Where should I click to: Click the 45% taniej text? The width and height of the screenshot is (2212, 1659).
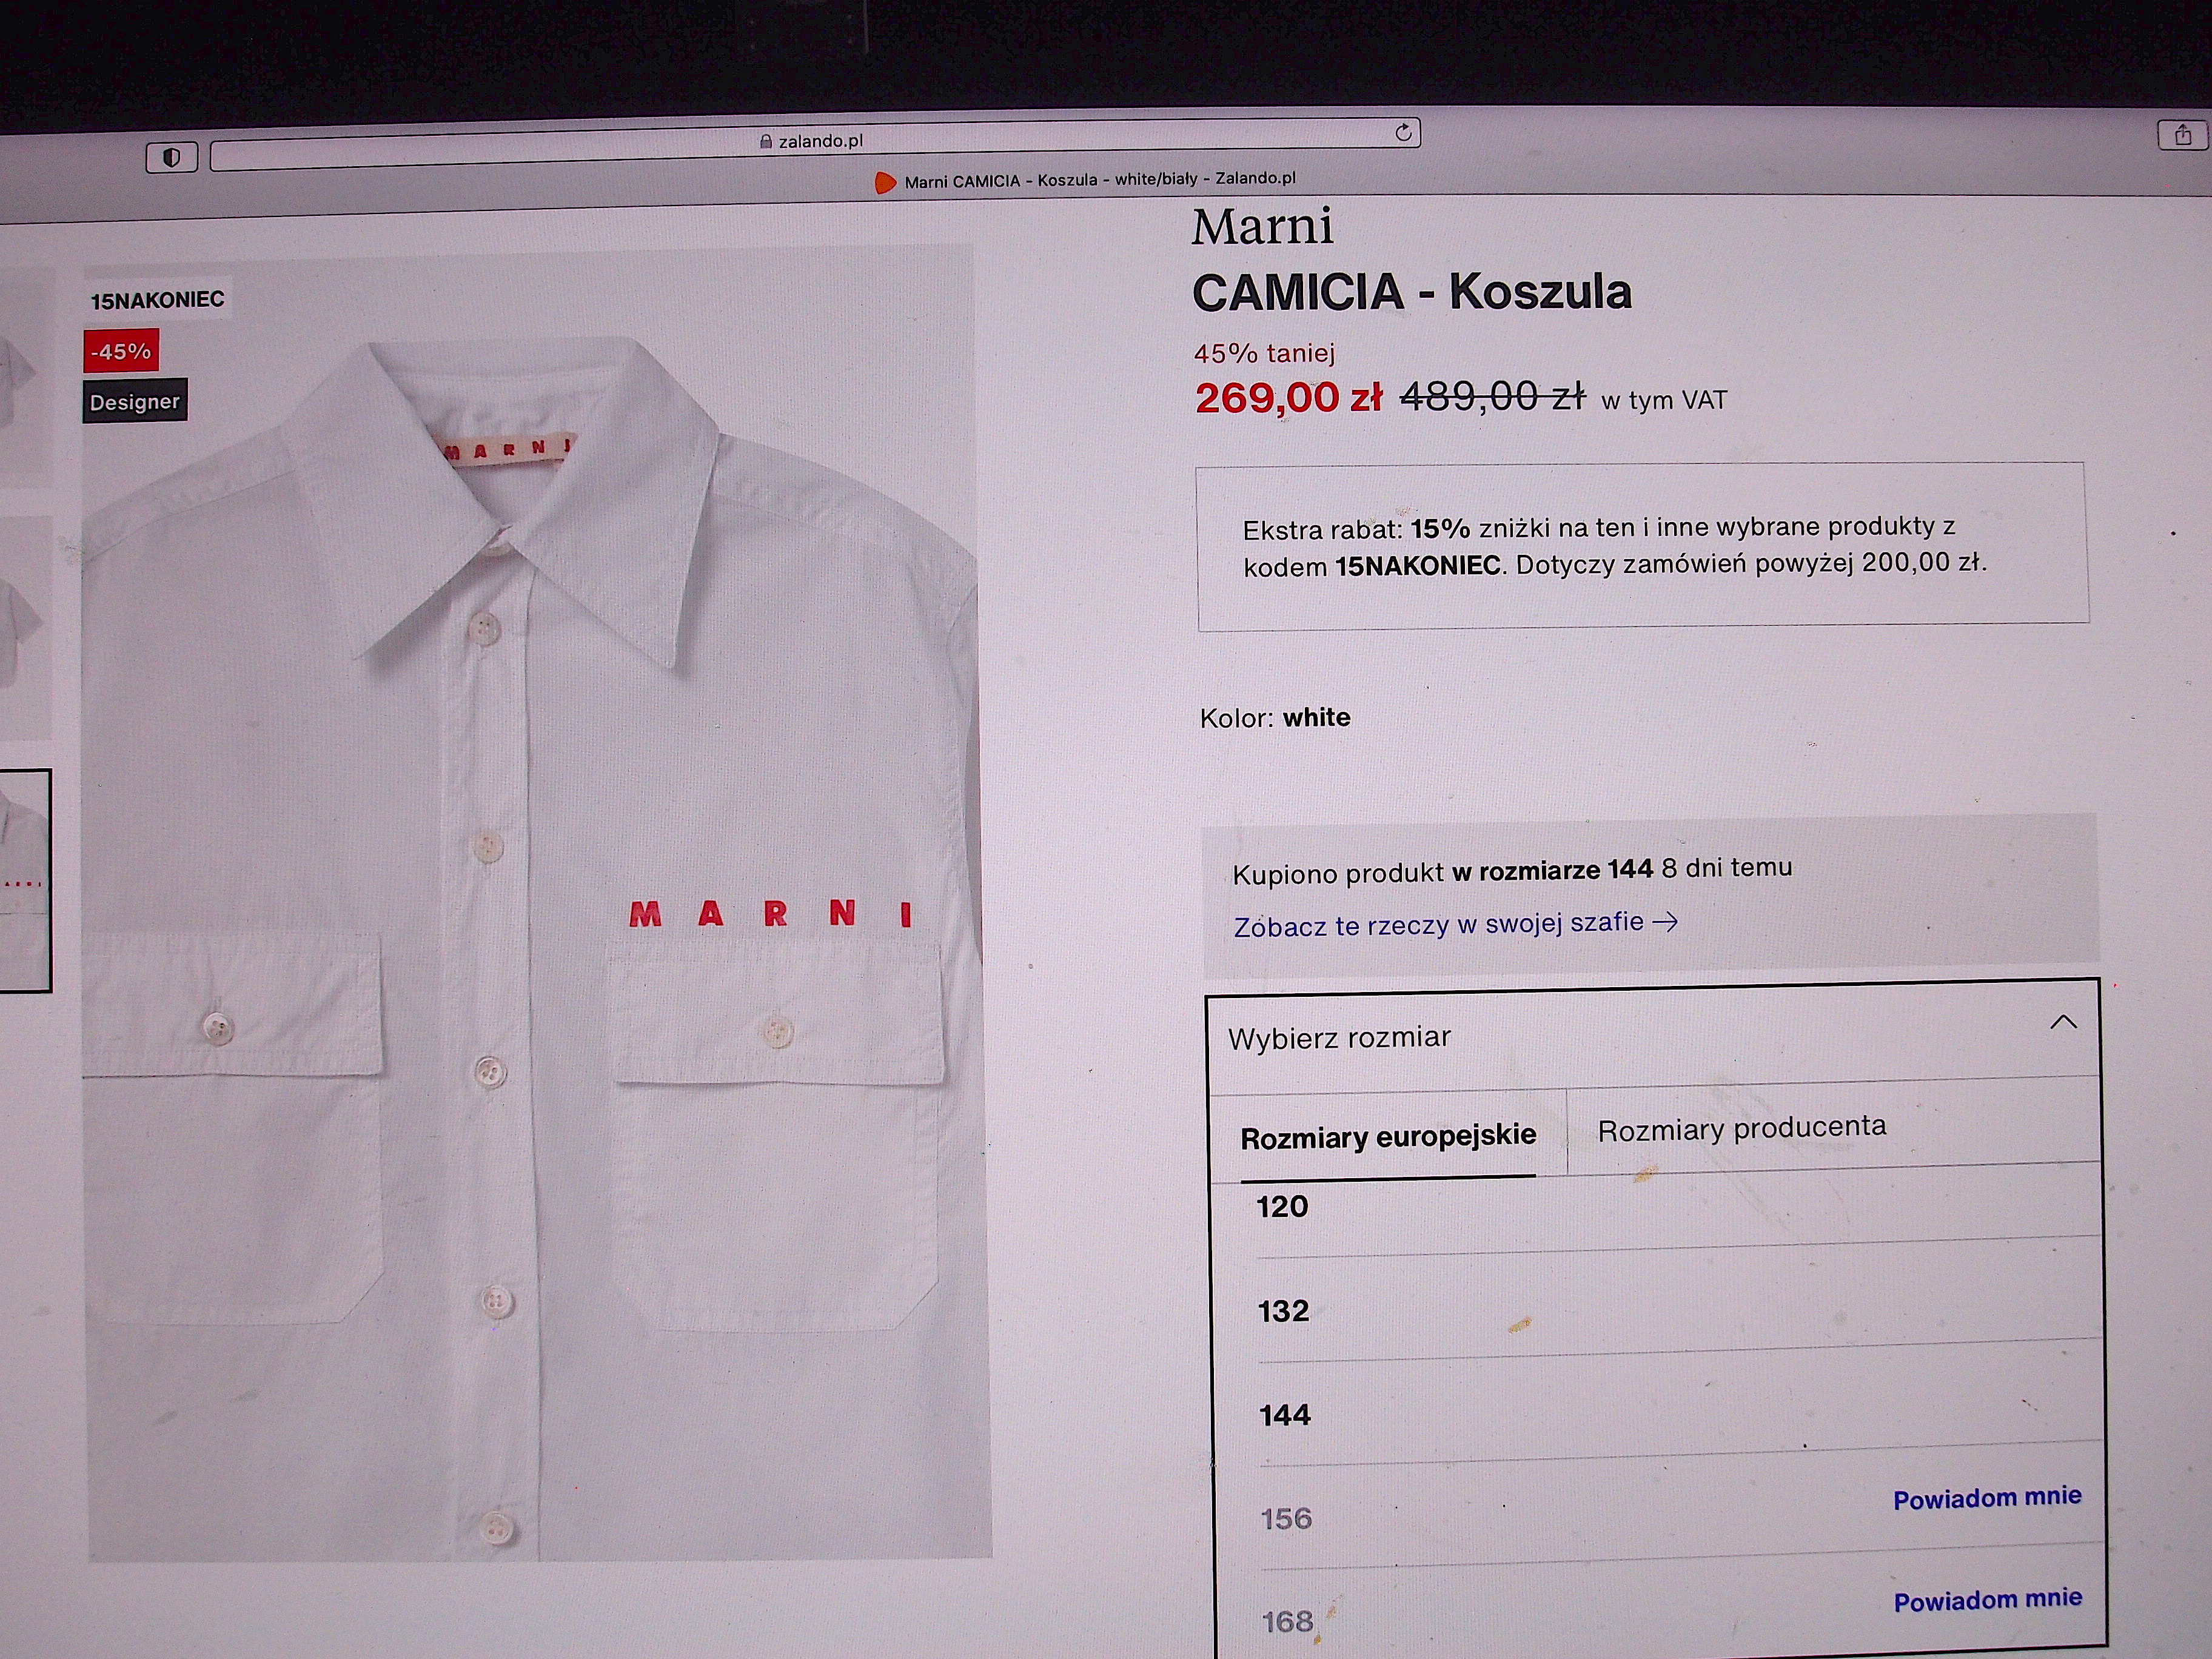(x=1264, y=353)
